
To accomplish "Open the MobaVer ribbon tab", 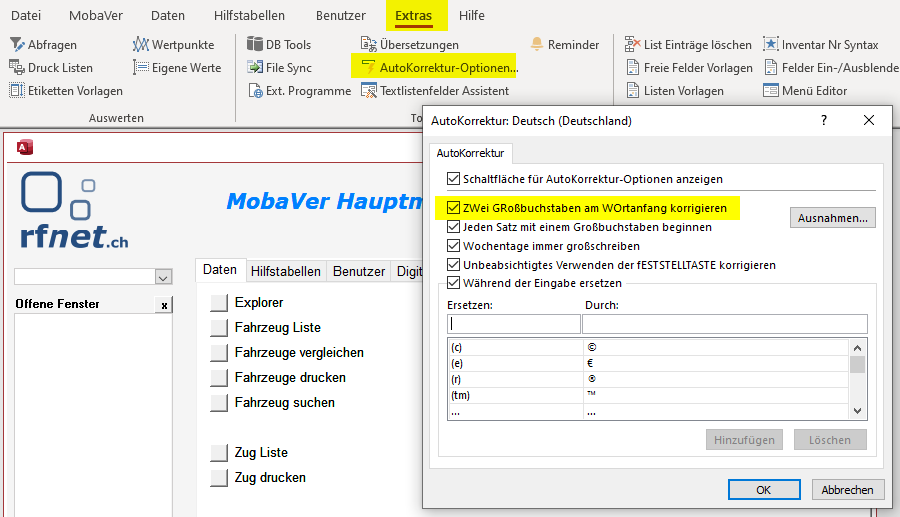I will pyautogui.click(x=96, y=15).
